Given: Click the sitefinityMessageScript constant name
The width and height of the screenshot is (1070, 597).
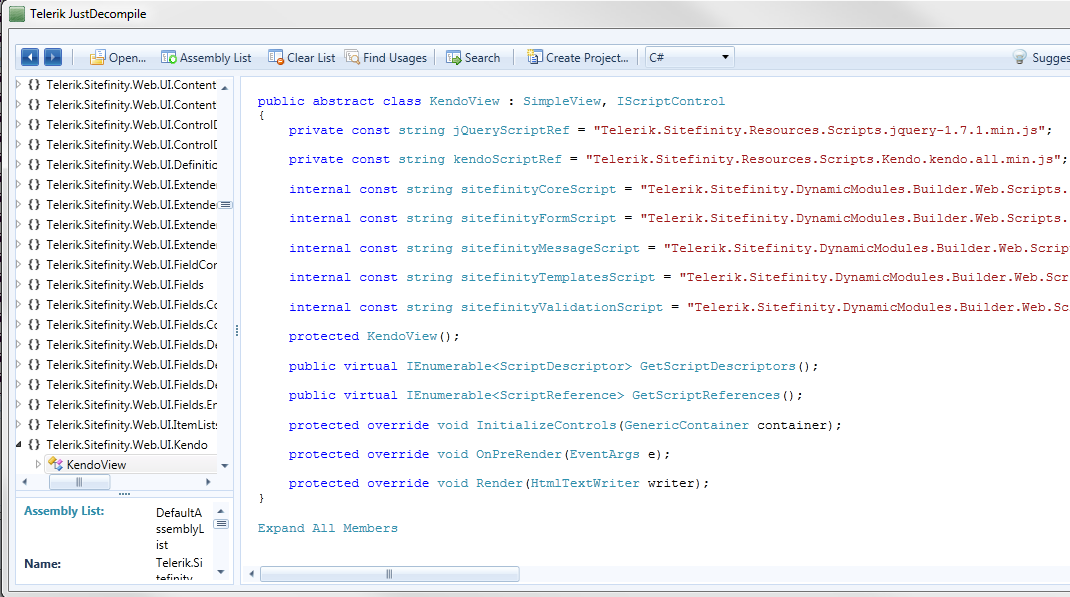Looking at the screenshot, I should coord(549,248).
